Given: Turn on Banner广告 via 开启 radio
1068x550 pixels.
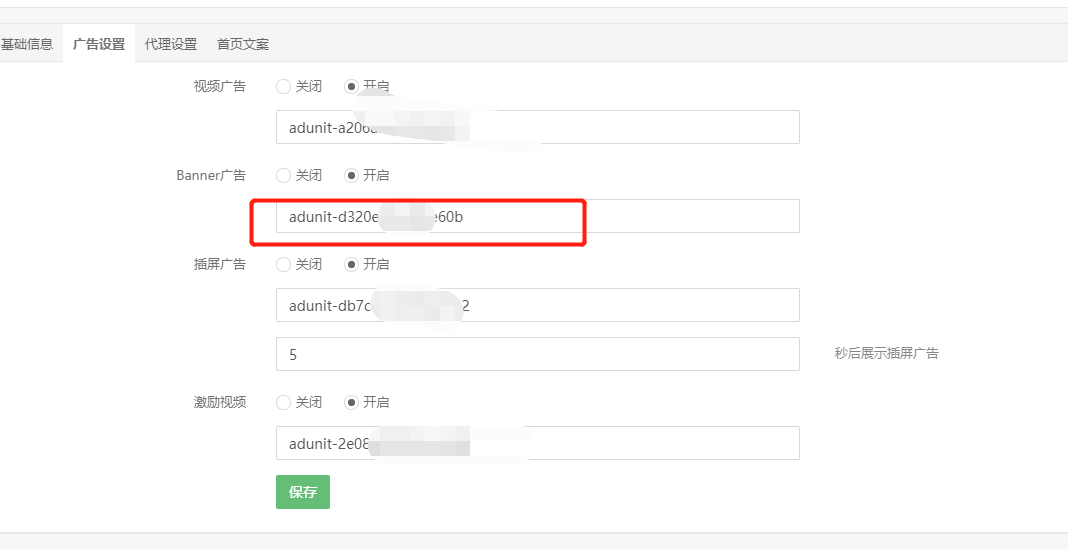Looking at the screenshot, I should pos(351,176).
